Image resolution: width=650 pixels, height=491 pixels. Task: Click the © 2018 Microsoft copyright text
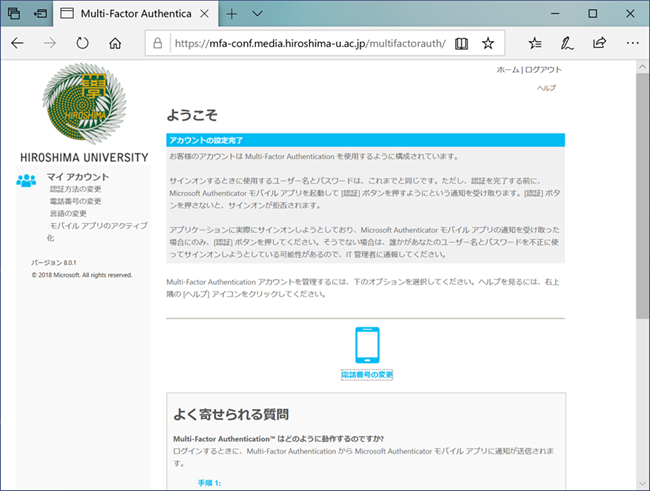click(x=82, y=275)
